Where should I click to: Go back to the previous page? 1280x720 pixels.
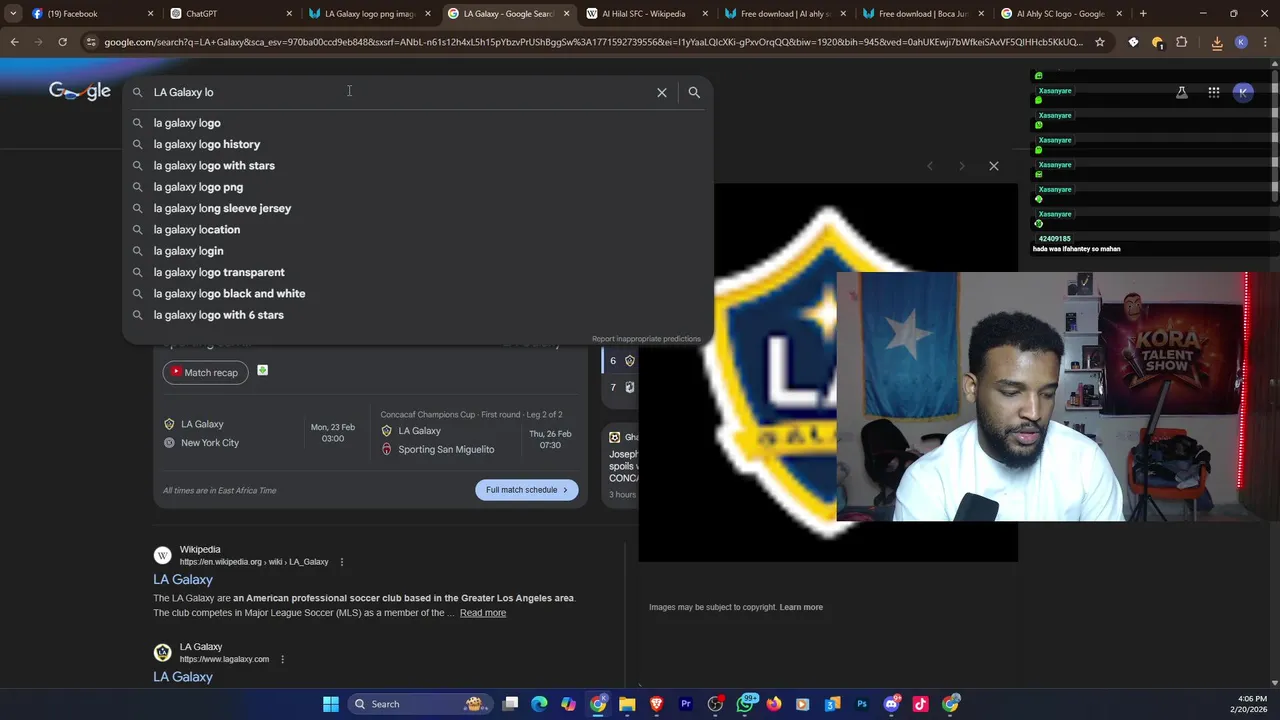[x=14, y=42]
